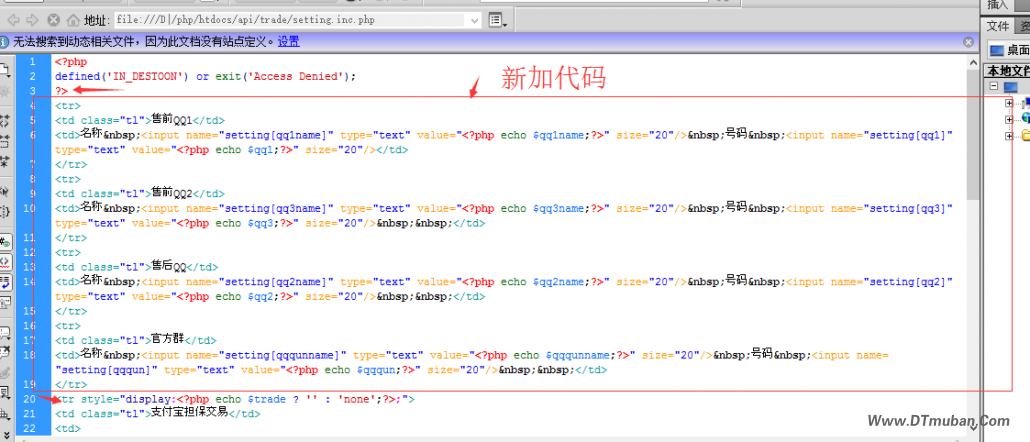Click the expand more tools chevron at toolbar bottom

(x=6, y=436)
